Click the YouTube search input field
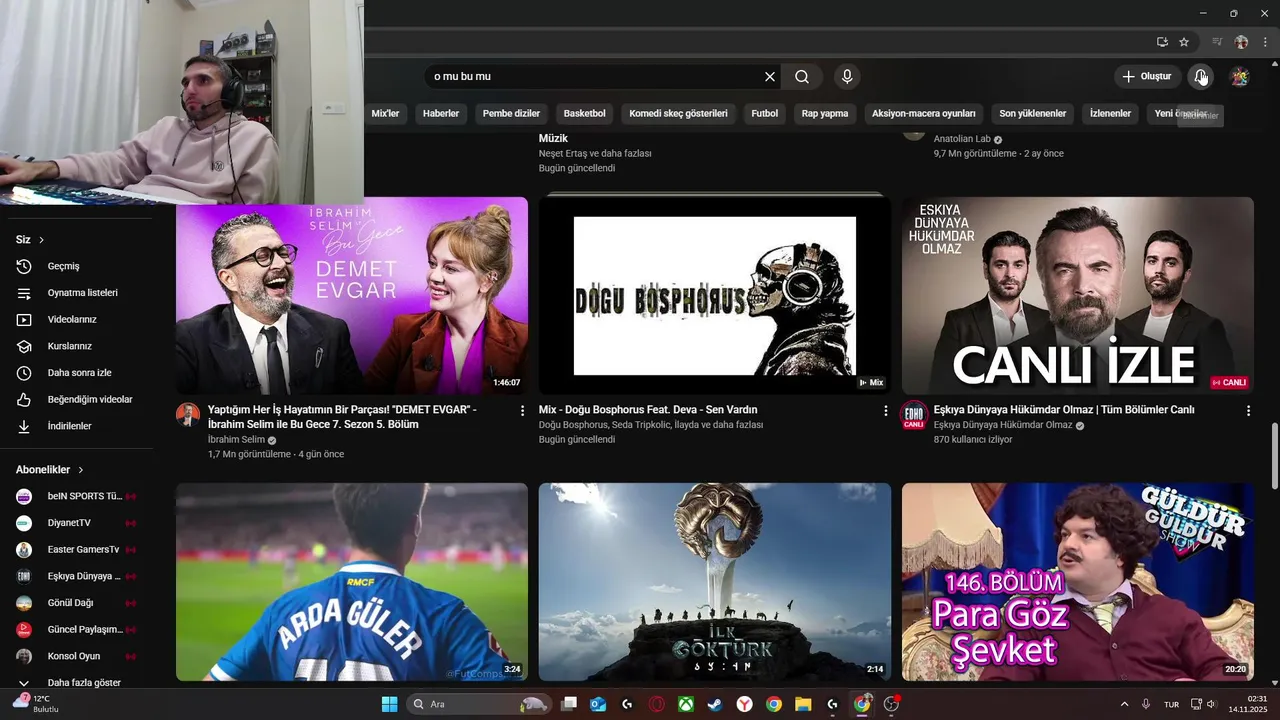Image resolution: width=1280 pixels, height=720 pixels. pyautogui.click(x=595, y=77)
